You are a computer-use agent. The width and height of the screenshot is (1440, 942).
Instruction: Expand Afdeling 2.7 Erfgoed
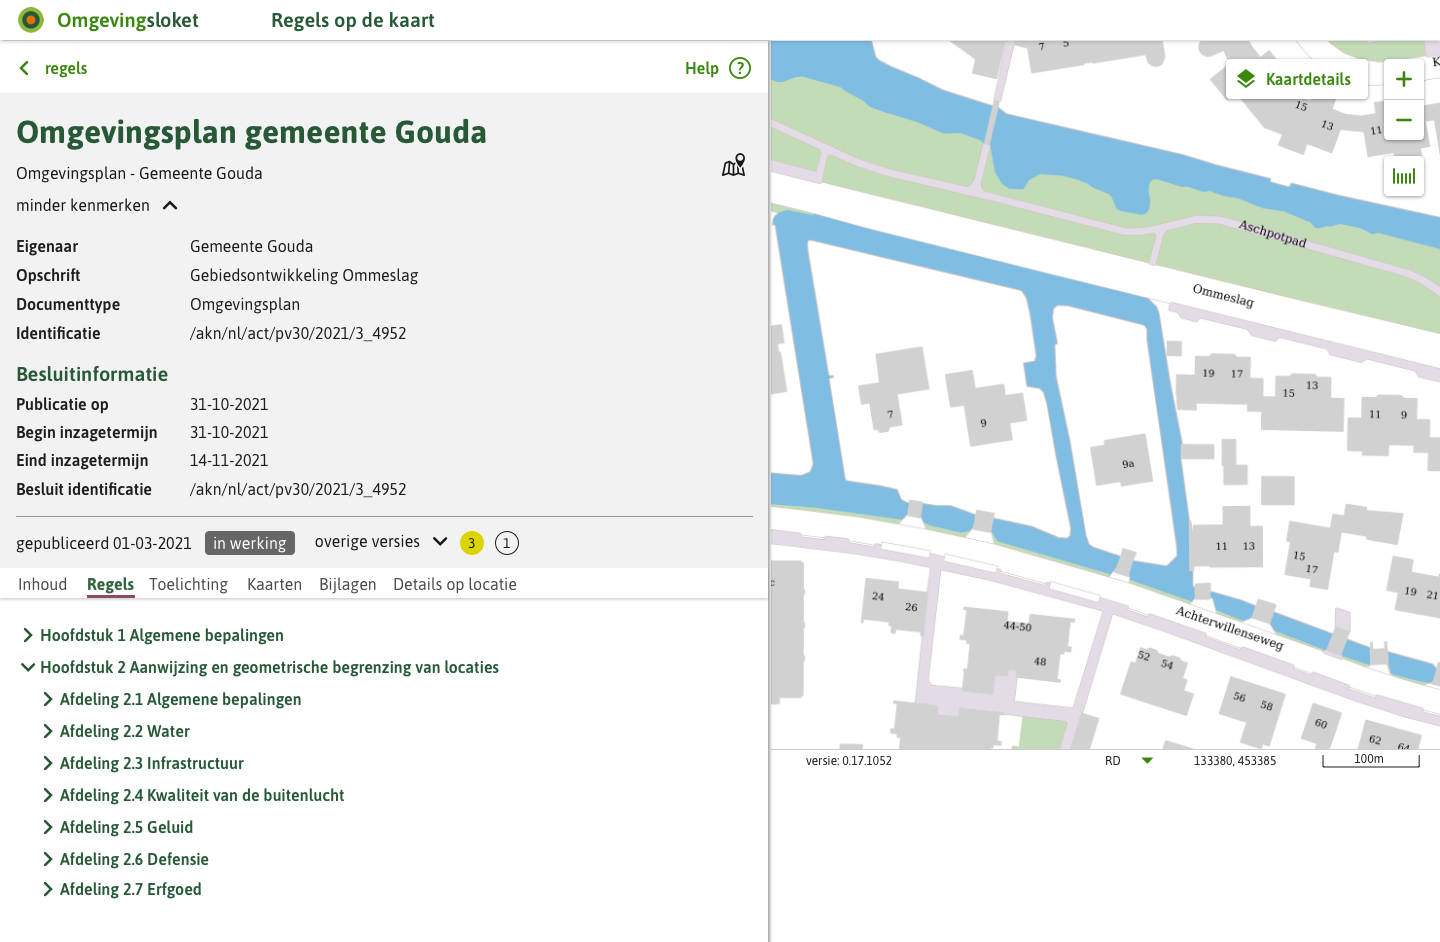tap(48, 889)
